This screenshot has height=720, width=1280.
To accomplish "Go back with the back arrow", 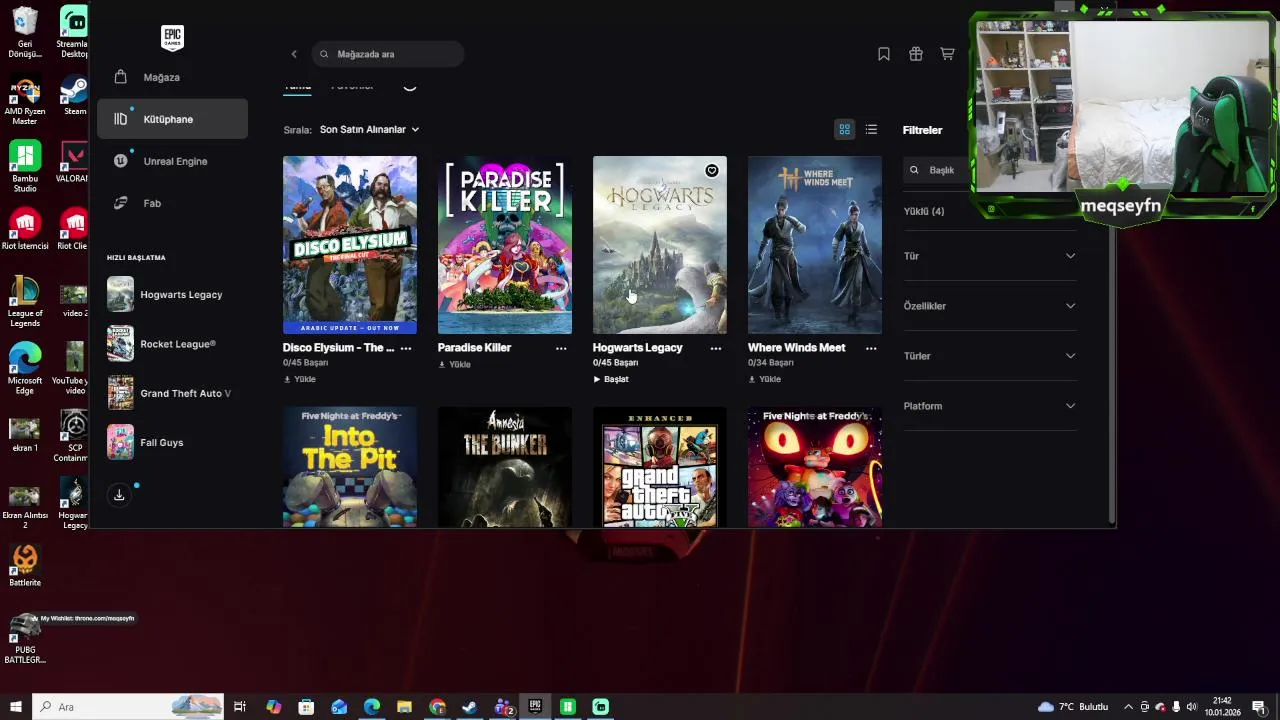I will [x=294, y=54].
